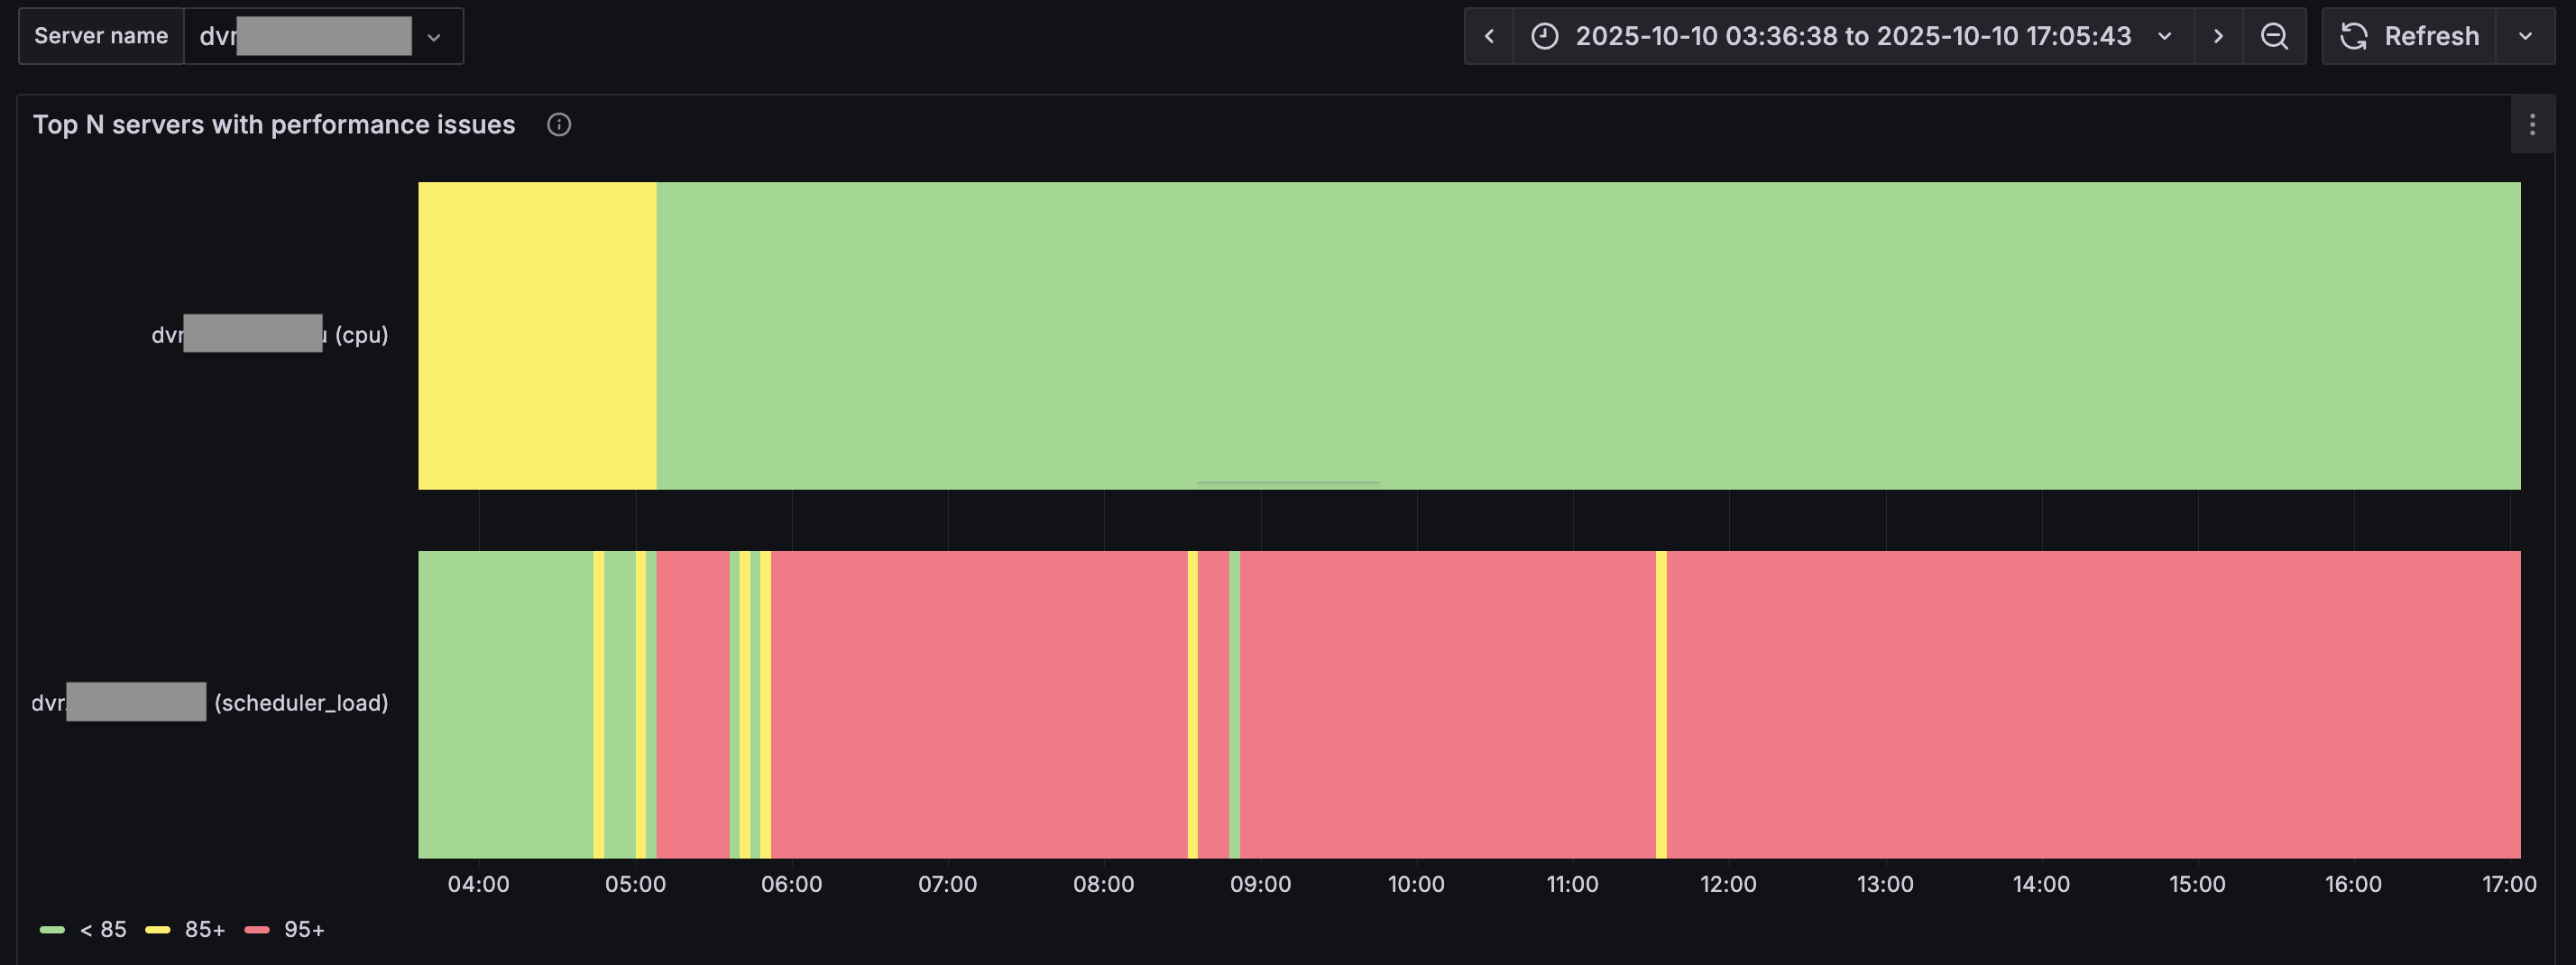The height and width of the screenshot is (965, 2576).
Task: Click the green '< 85' legend color swatch
Action: coord(52,929)
